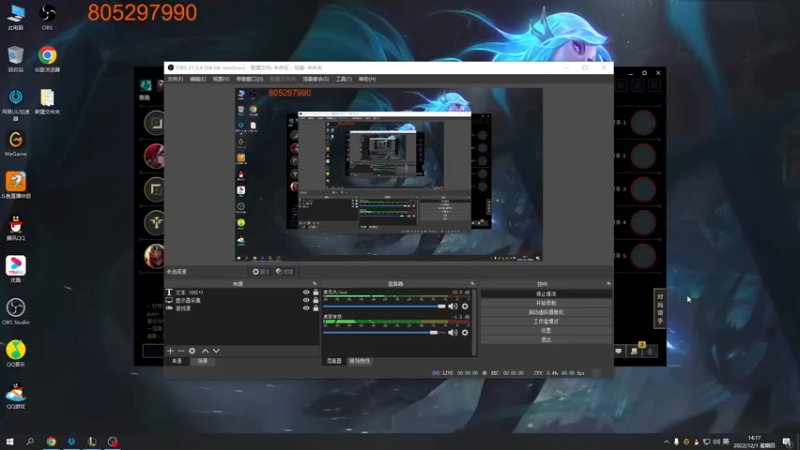Switch to the Scene Transitions tab
The width and height of the screenshot is (800, 450).
pos(360,361)
